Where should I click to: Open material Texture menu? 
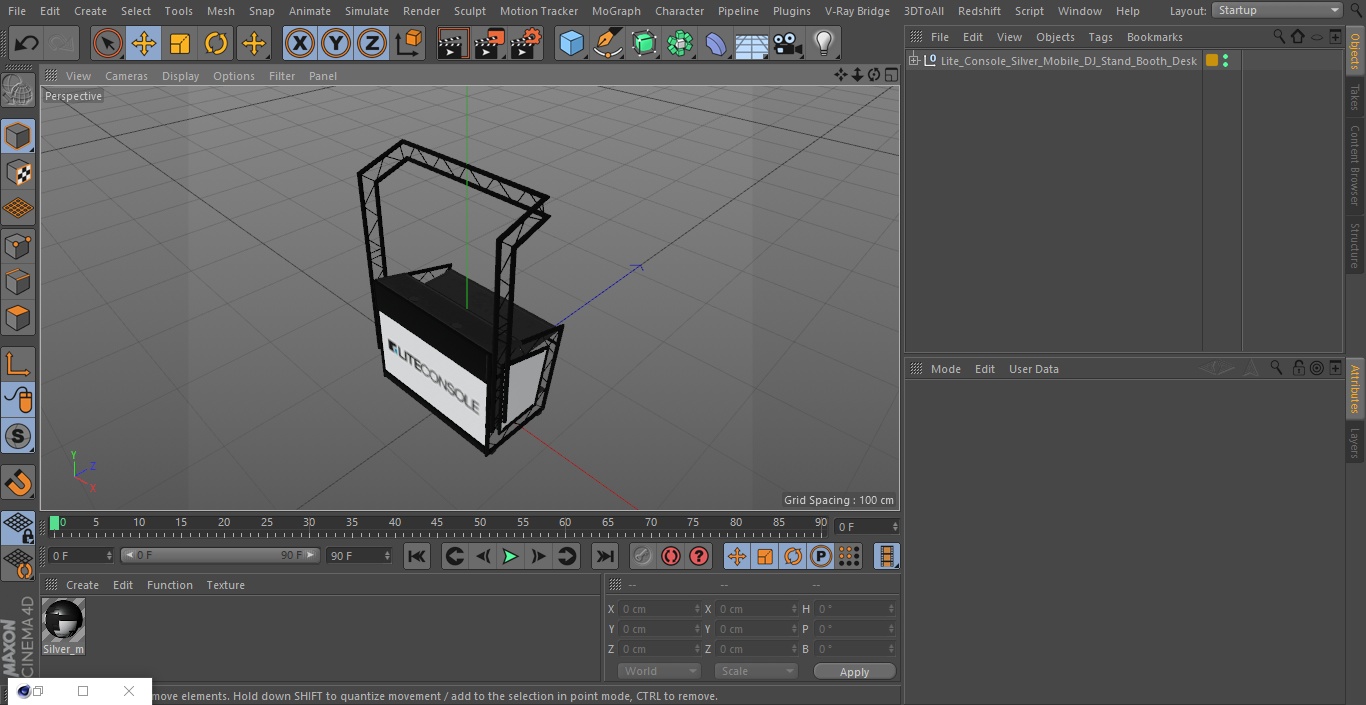click(x=225, y=585)
